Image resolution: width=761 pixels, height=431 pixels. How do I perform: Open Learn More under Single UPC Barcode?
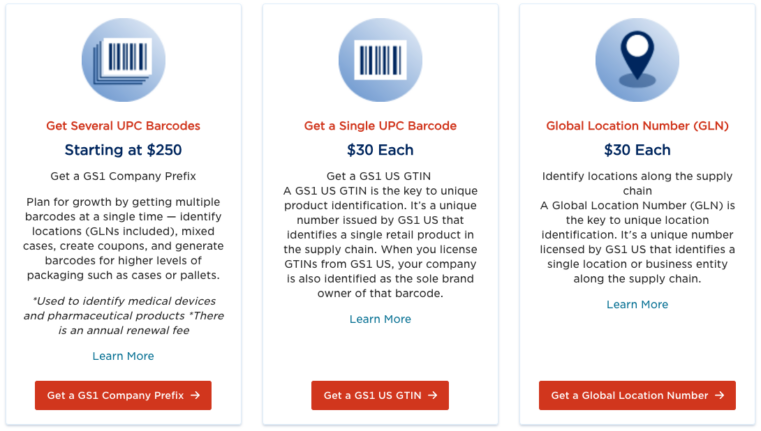coord(380,319)
